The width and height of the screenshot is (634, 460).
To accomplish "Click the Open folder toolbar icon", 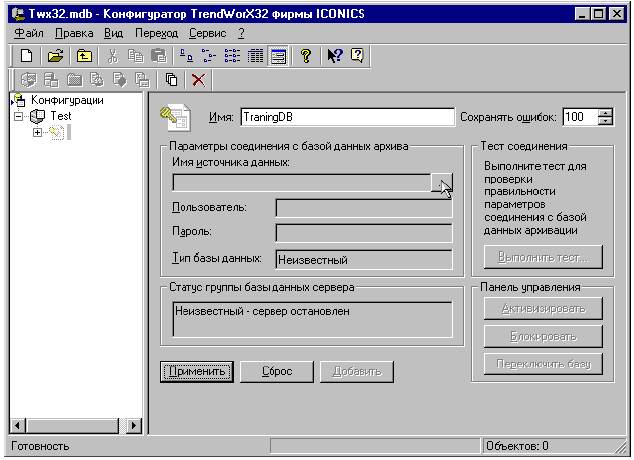I will [55, 56].
